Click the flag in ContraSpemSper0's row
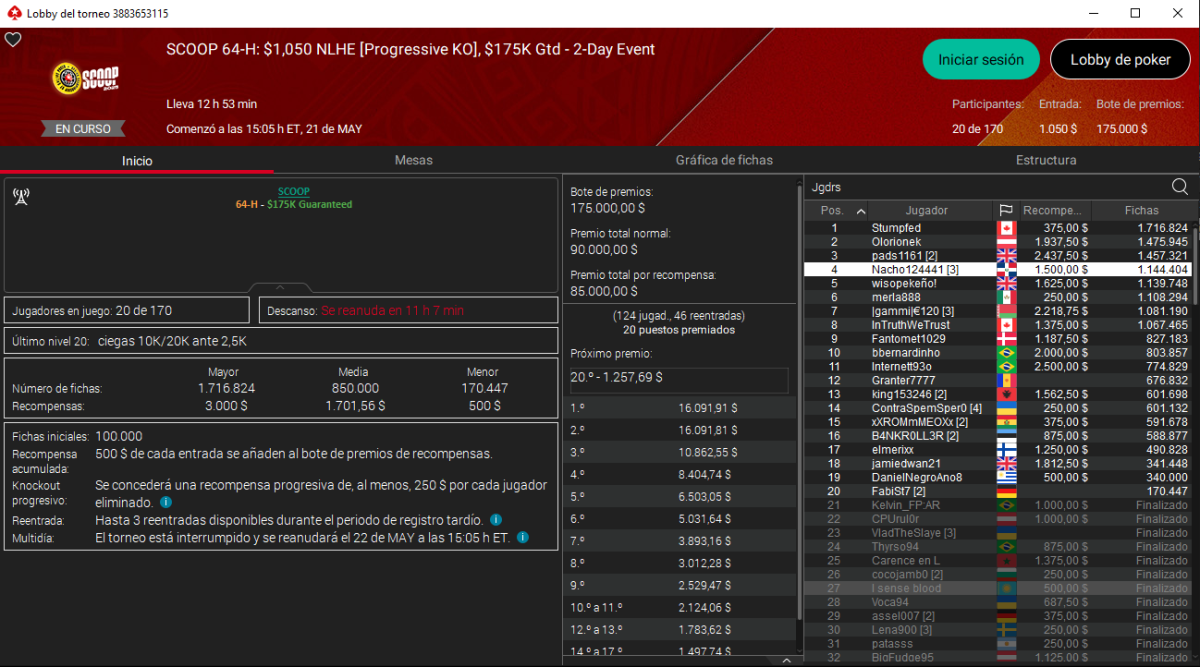 (x=1006, y=408)
